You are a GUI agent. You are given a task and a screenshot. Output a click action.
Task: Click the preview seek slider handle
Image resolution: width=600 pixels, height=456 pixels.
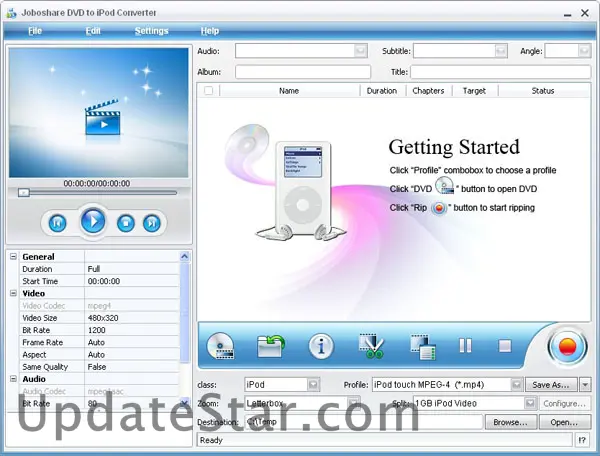point(24,192)
